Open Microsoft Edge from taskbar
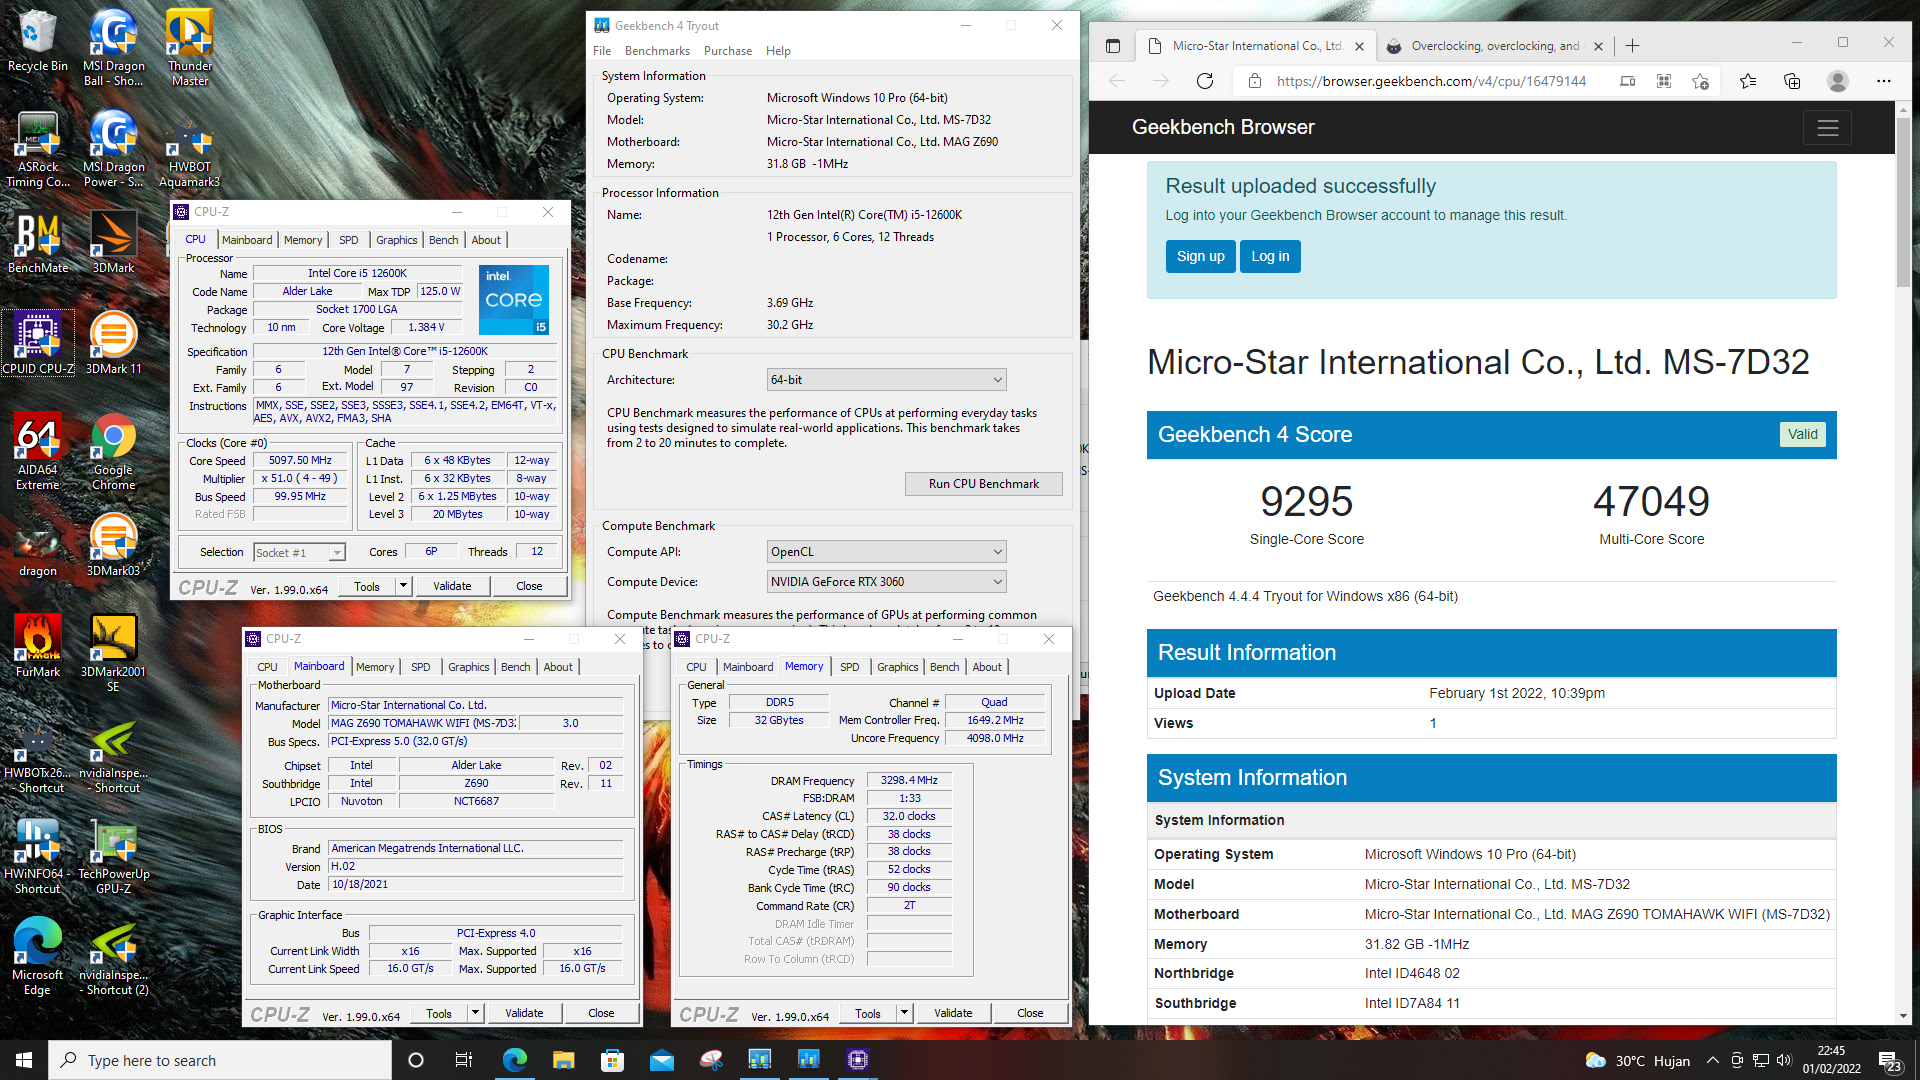Screen dimensions: 1920x1080 tap(514, 1060)
